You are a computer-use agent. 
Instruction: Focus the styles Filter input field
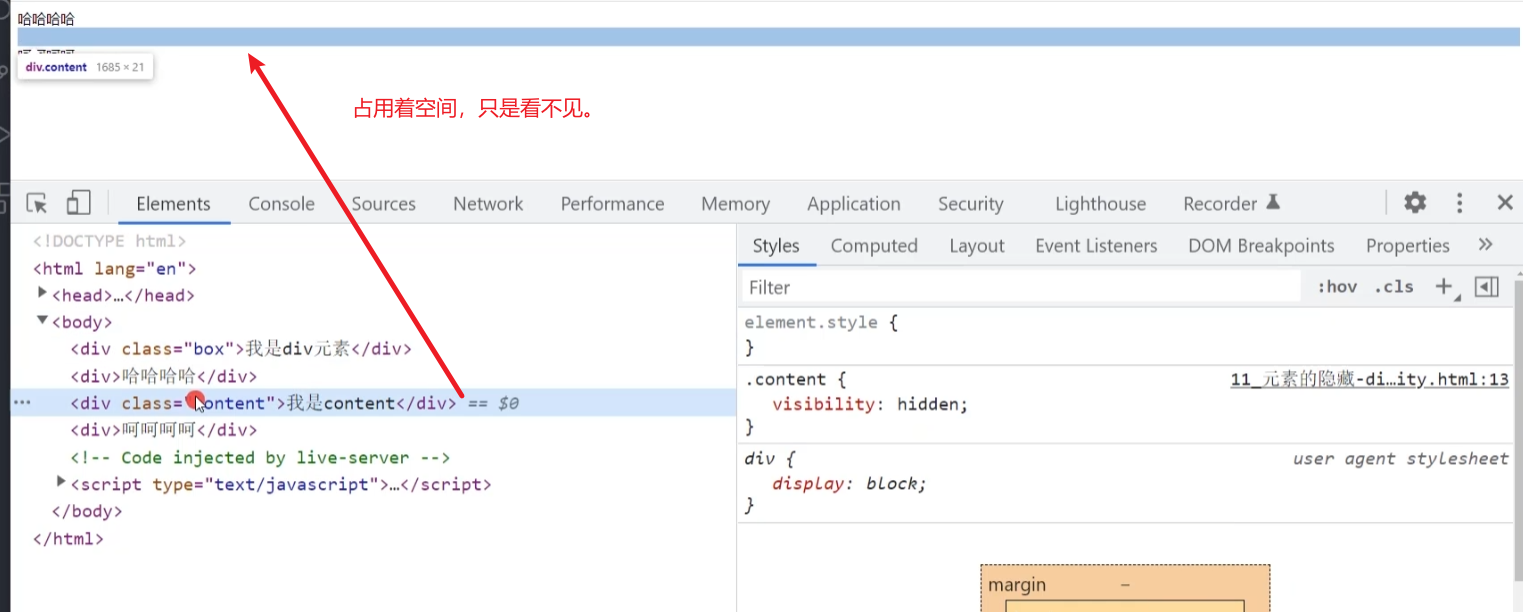[1020, 287]
